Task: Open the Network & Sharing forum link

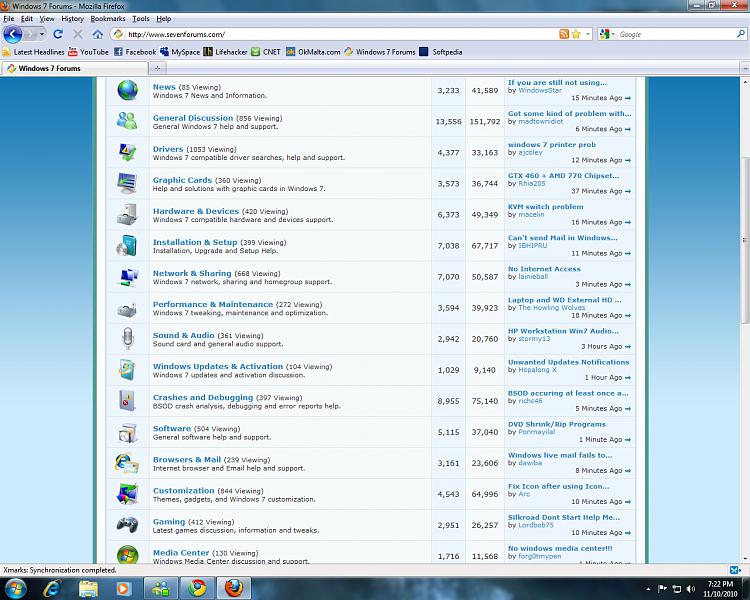Action: pos(192,273)
